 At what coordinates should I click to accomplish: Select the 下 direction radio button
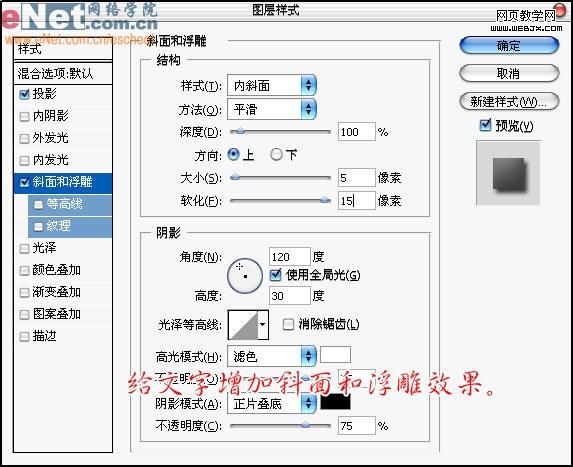pyautogui.click(x=276, y=155)
